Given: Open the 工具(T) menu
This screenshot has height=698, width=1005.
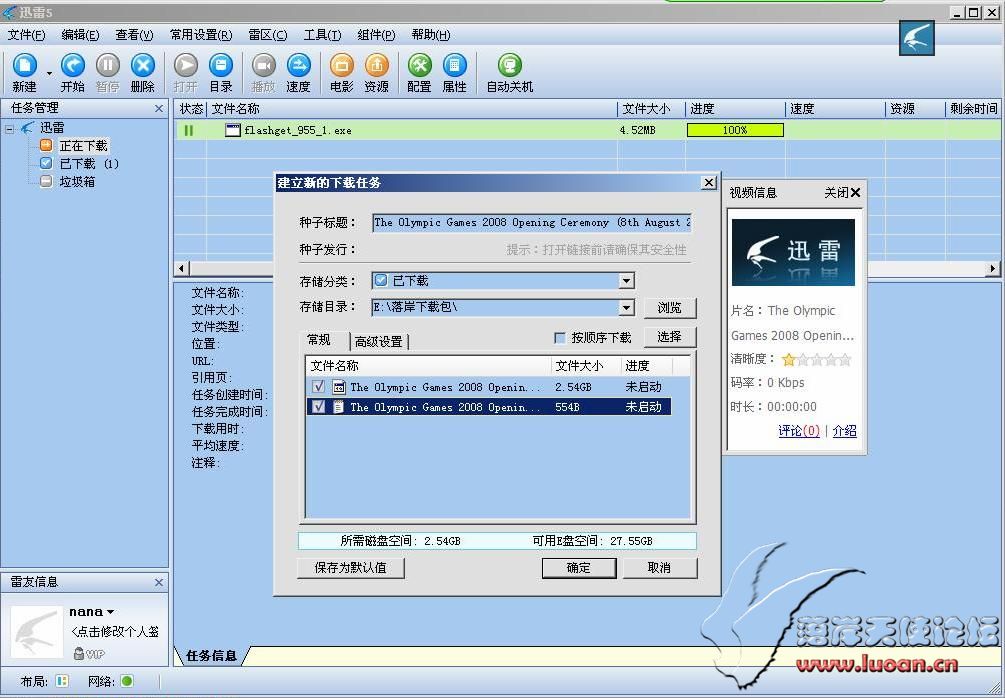Looking at the screenshot, I should tap(322, 35).
